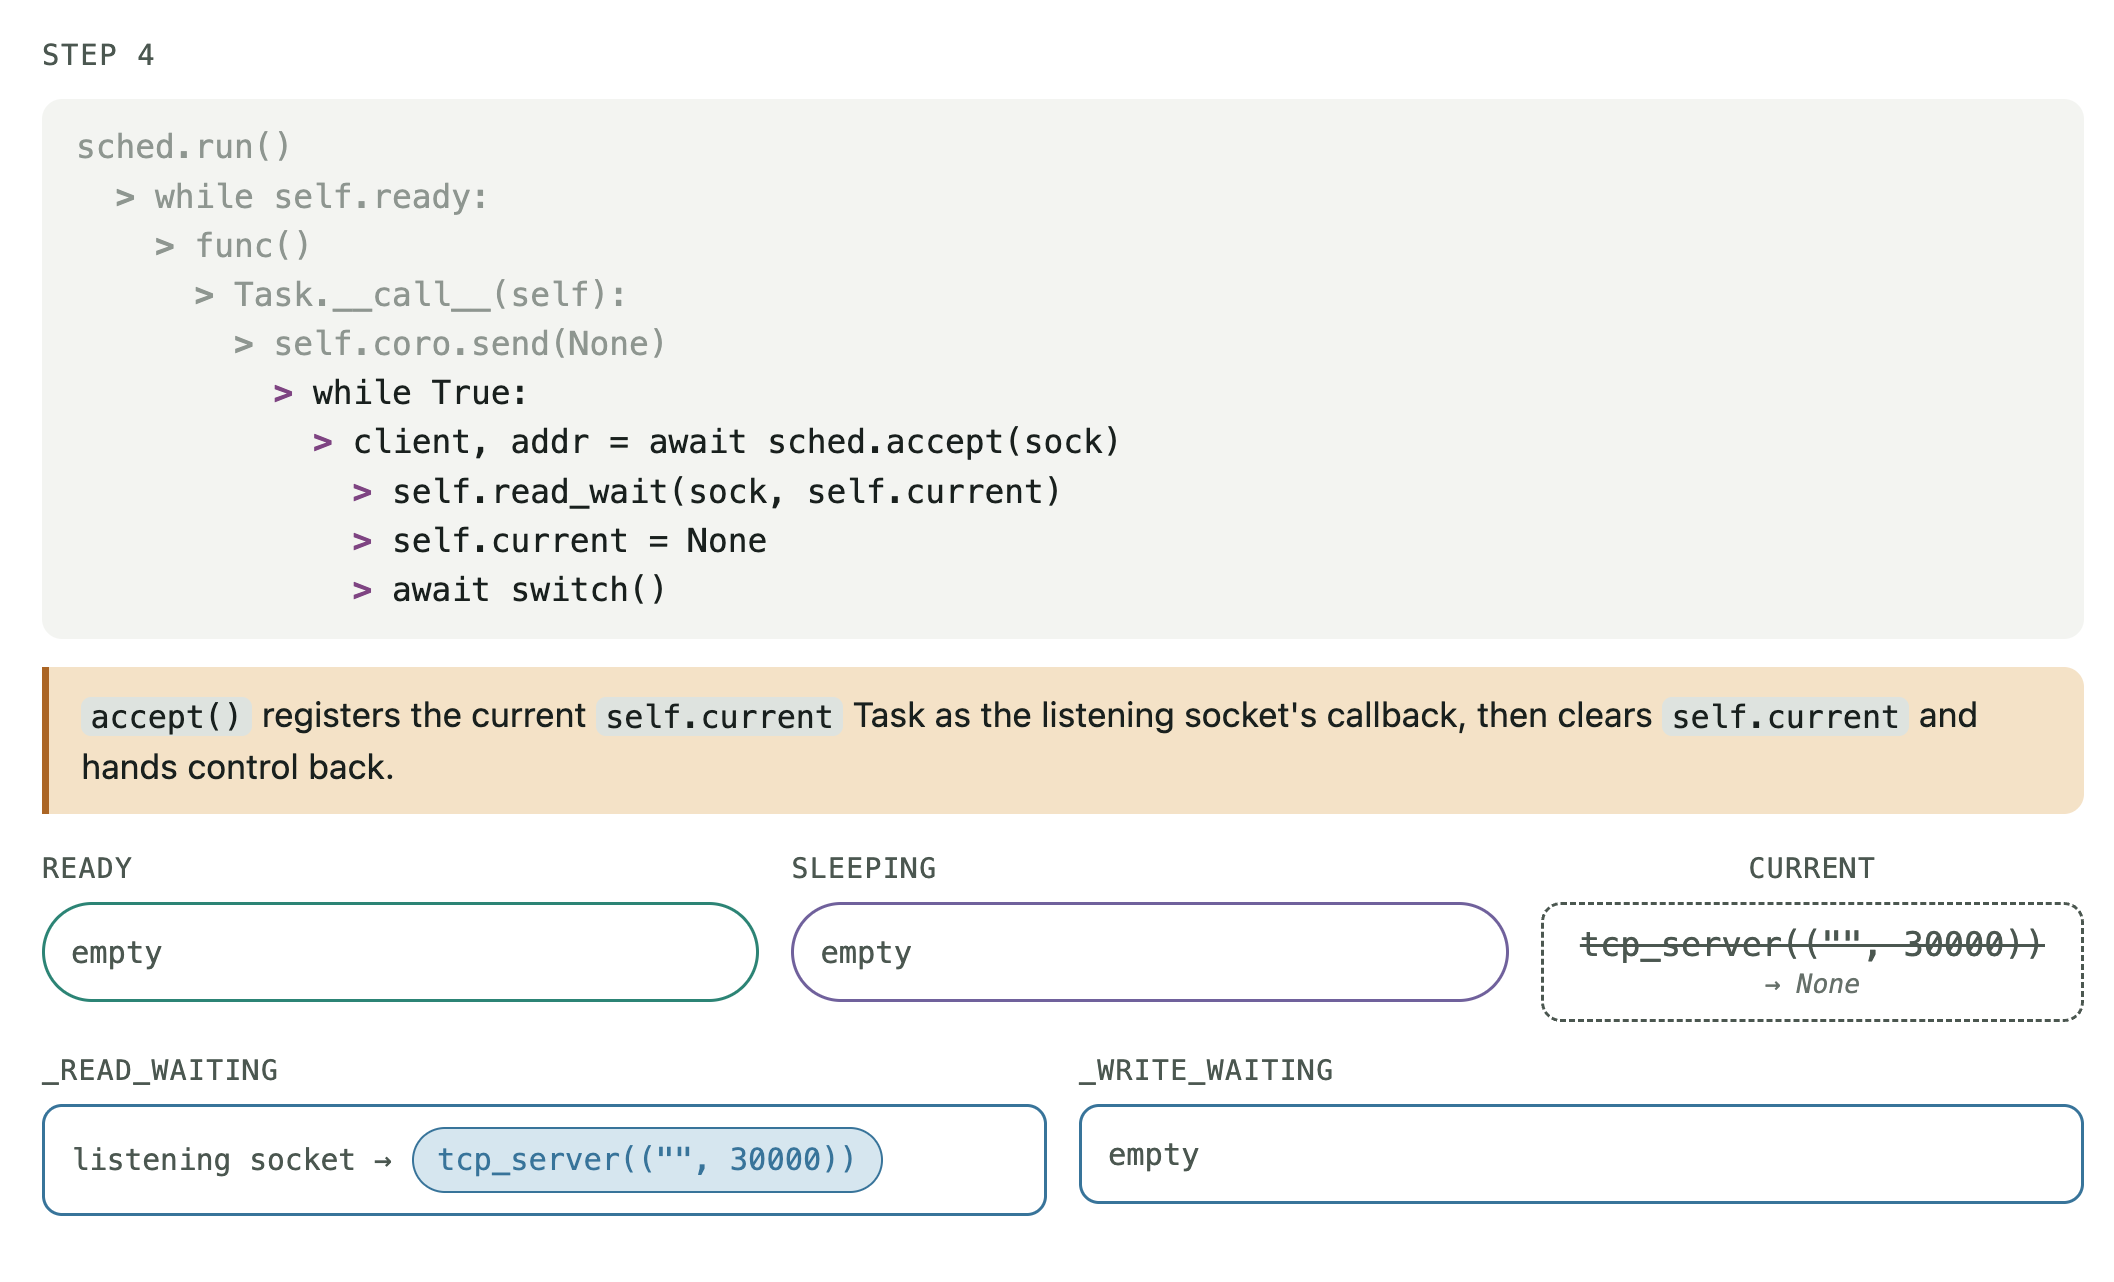Select the empty SLEEPING queue box

point(1149,952)
